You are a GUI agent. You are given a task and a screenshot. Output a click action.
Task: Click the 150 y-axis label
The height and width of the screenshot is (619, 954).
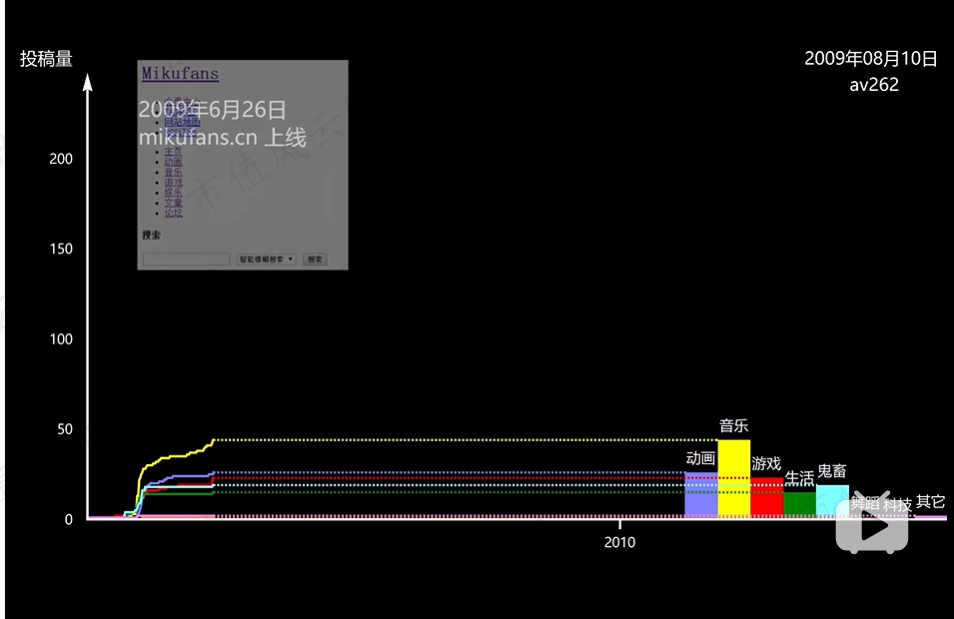pos(61,249)
